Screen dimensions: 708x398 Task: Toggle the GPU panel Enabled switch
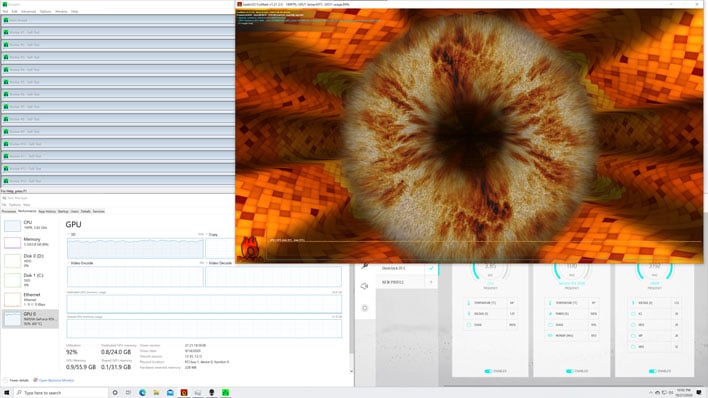[x=570, y=371]
